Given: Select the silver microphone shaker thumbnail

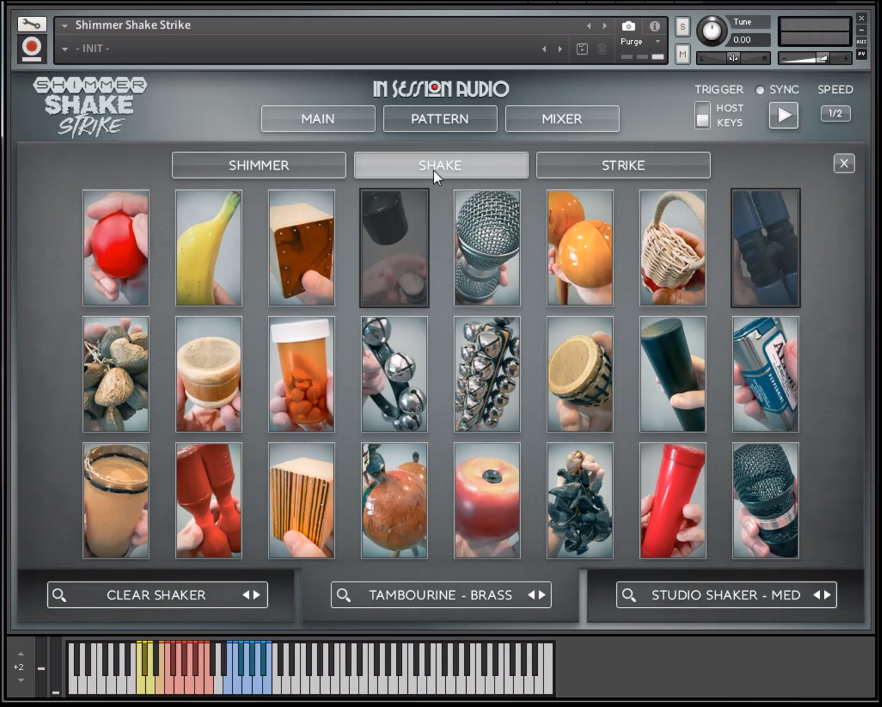Looking at the screenshot, I should click(x=487, y=248).
